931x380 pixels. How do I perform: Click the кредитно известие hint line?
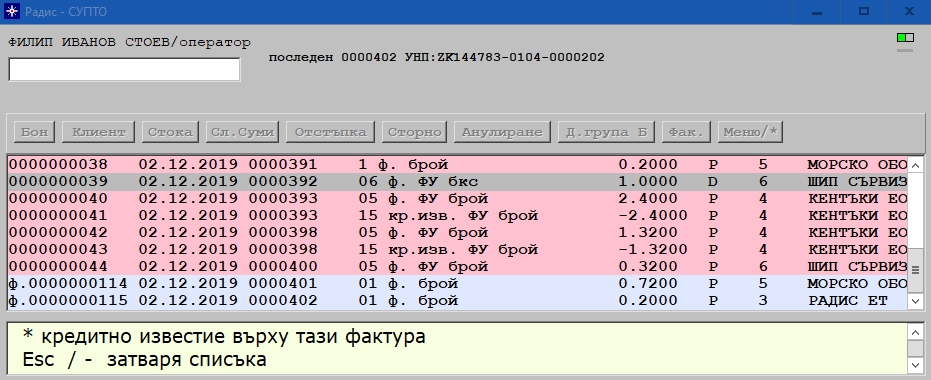pos(224,337)
